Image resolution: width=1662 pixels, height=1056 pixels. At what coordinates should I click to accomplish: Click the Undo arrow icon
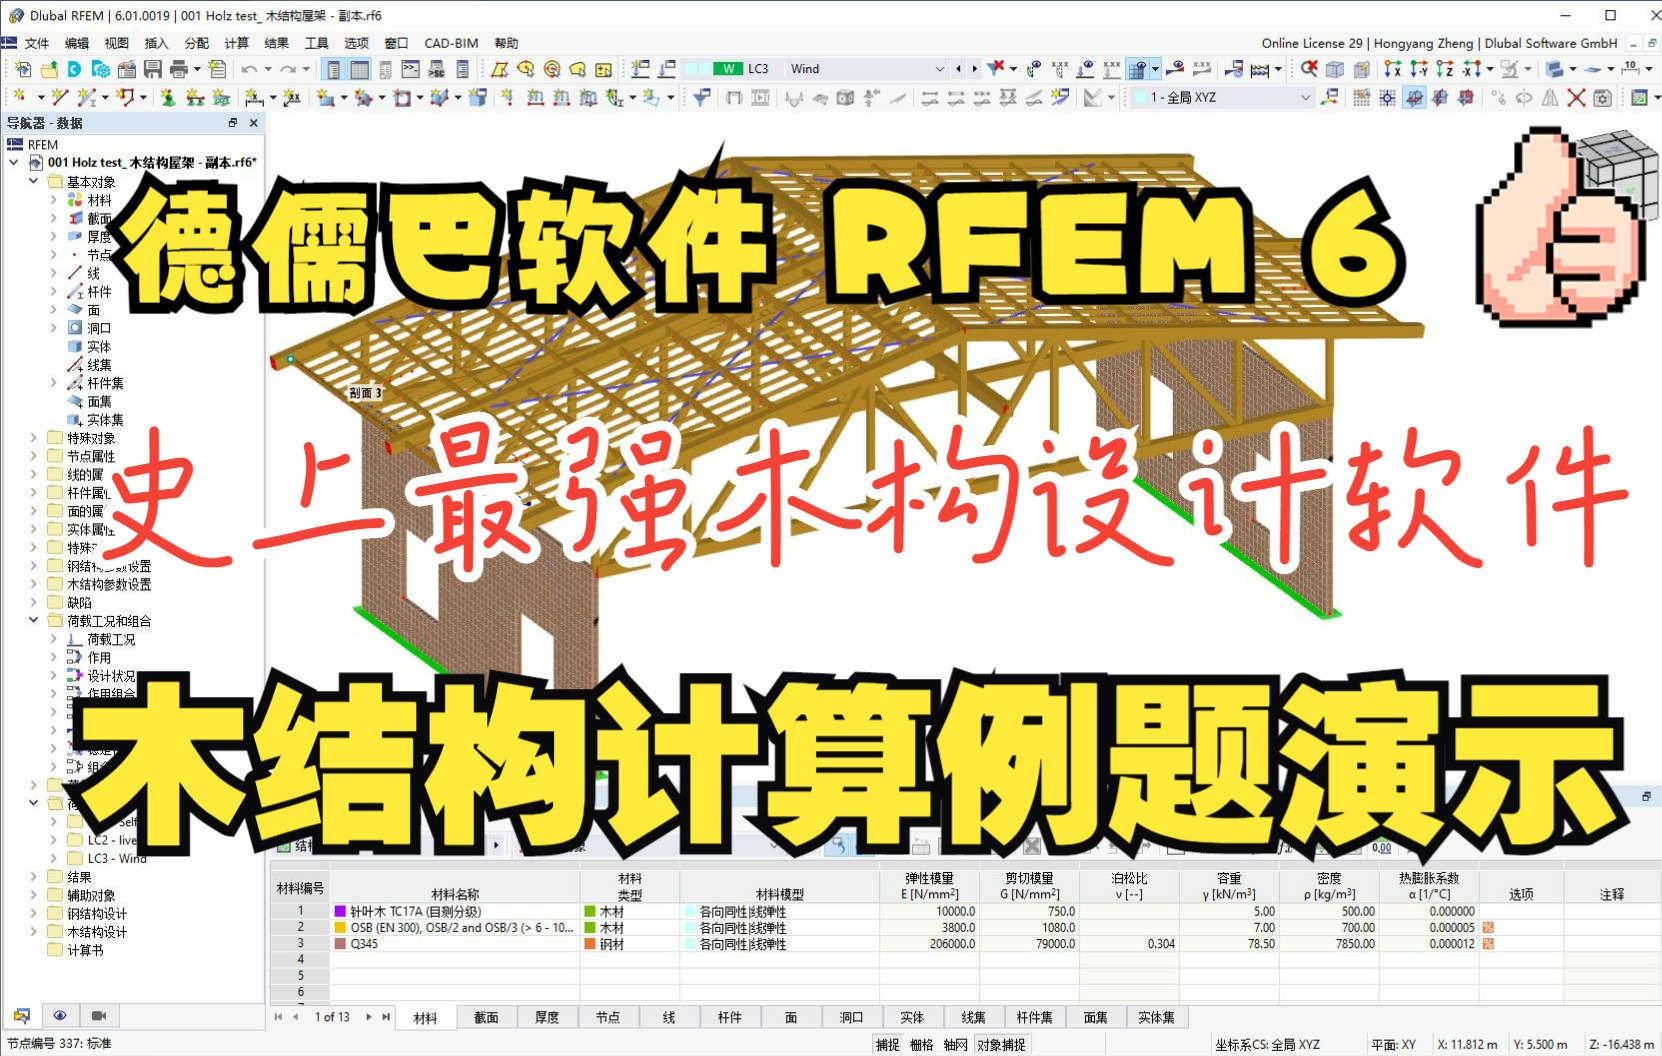pyautogui.click(x=249, y=69)
